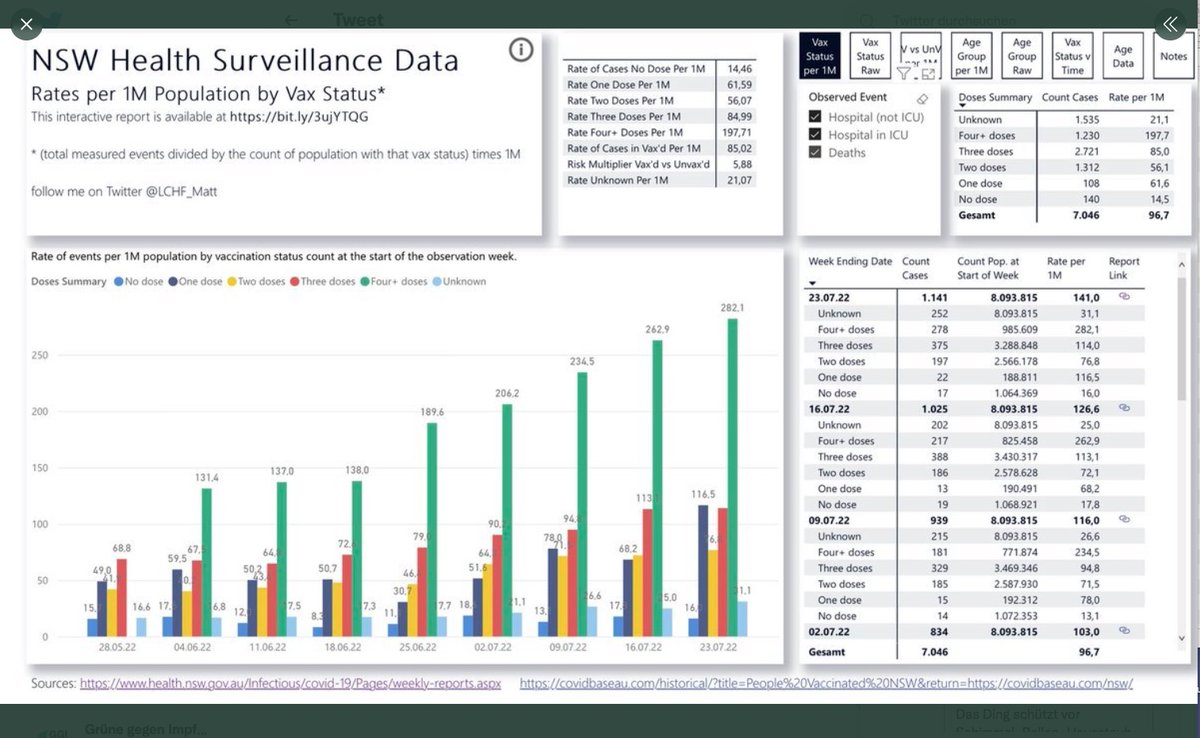This screenshot has width=1200, height=738.
Task: Open the health.nsw.gov.au weekly reports source link
Action: (x=290, y=684)
